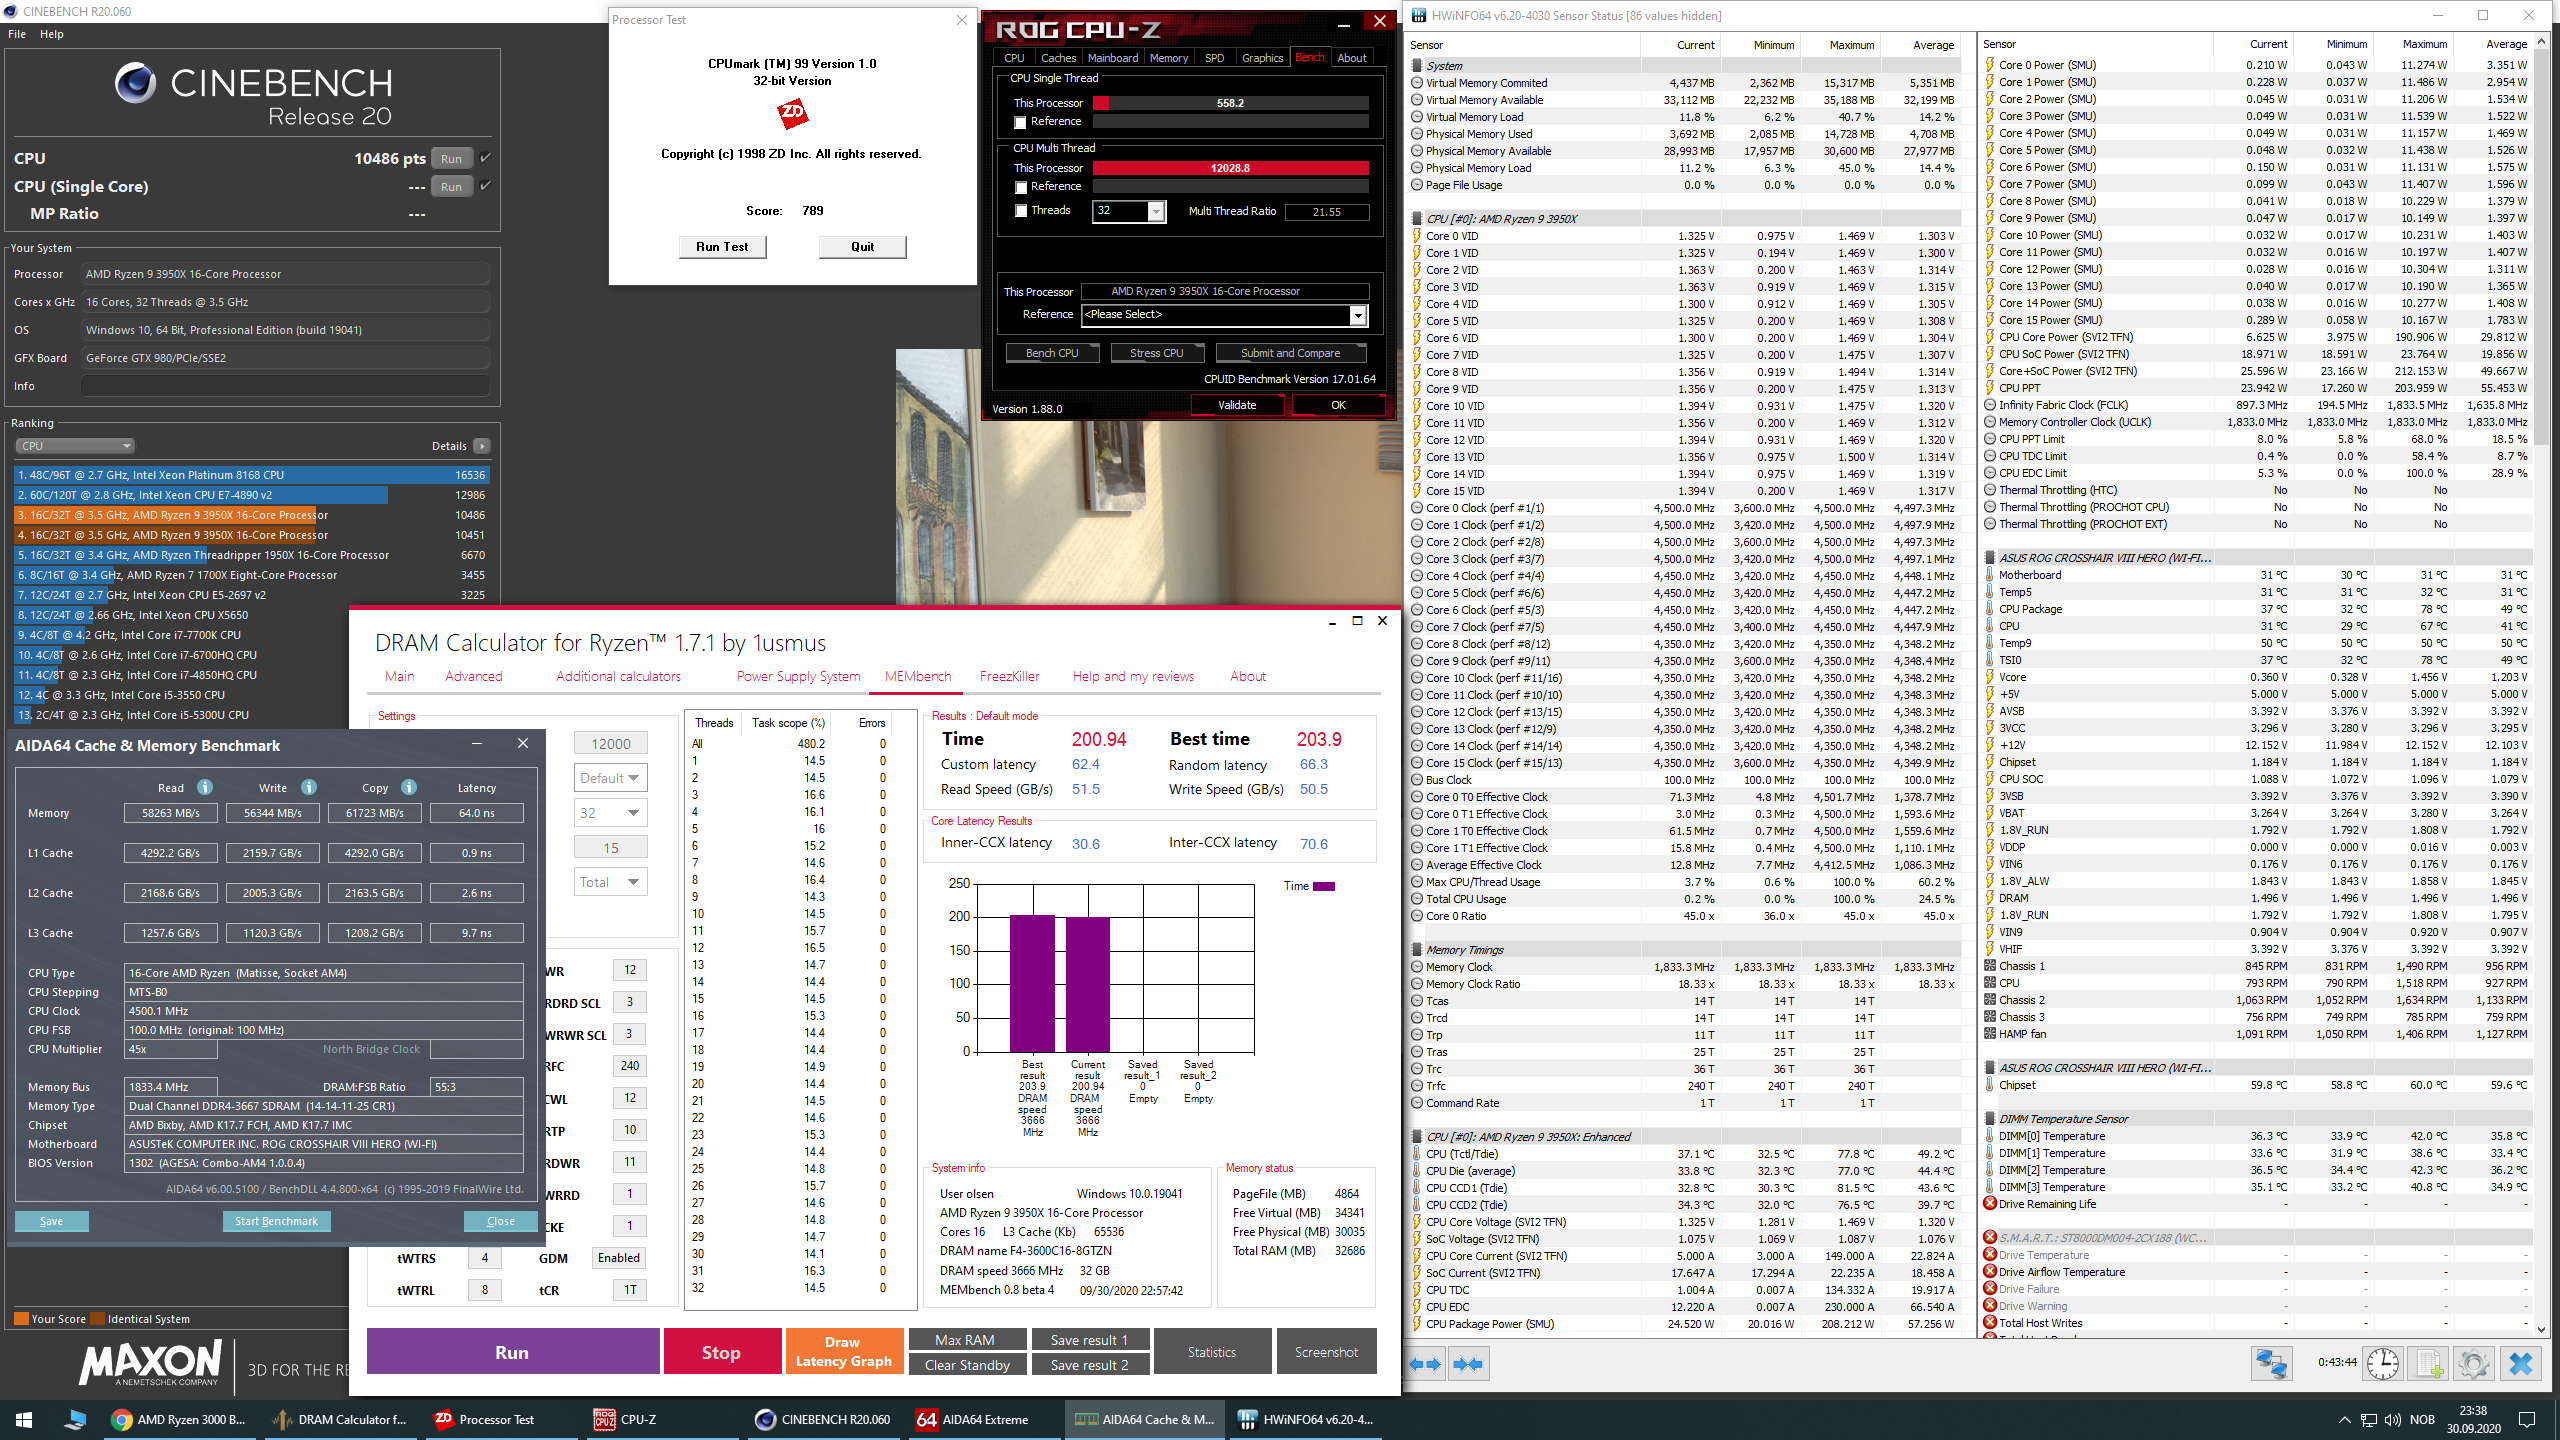
Task: Open Total dropdown in MEMbench settings
Action: point(610,882)
